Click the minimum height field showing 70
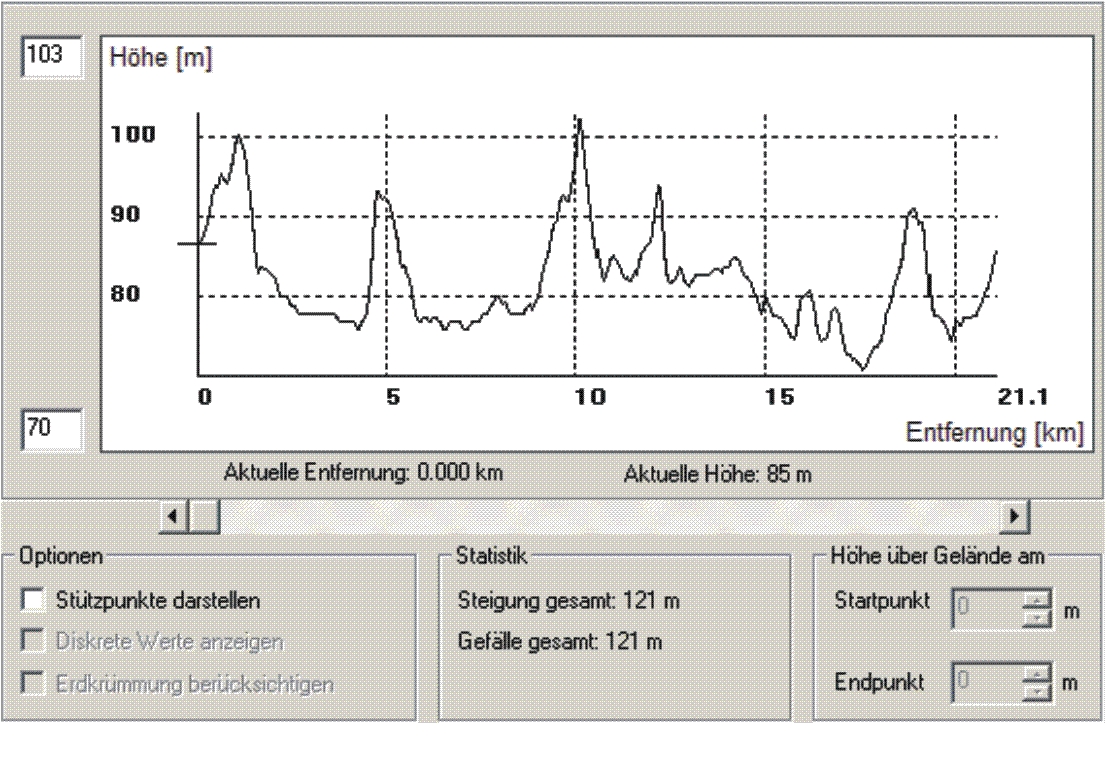 tap(52, 429)
